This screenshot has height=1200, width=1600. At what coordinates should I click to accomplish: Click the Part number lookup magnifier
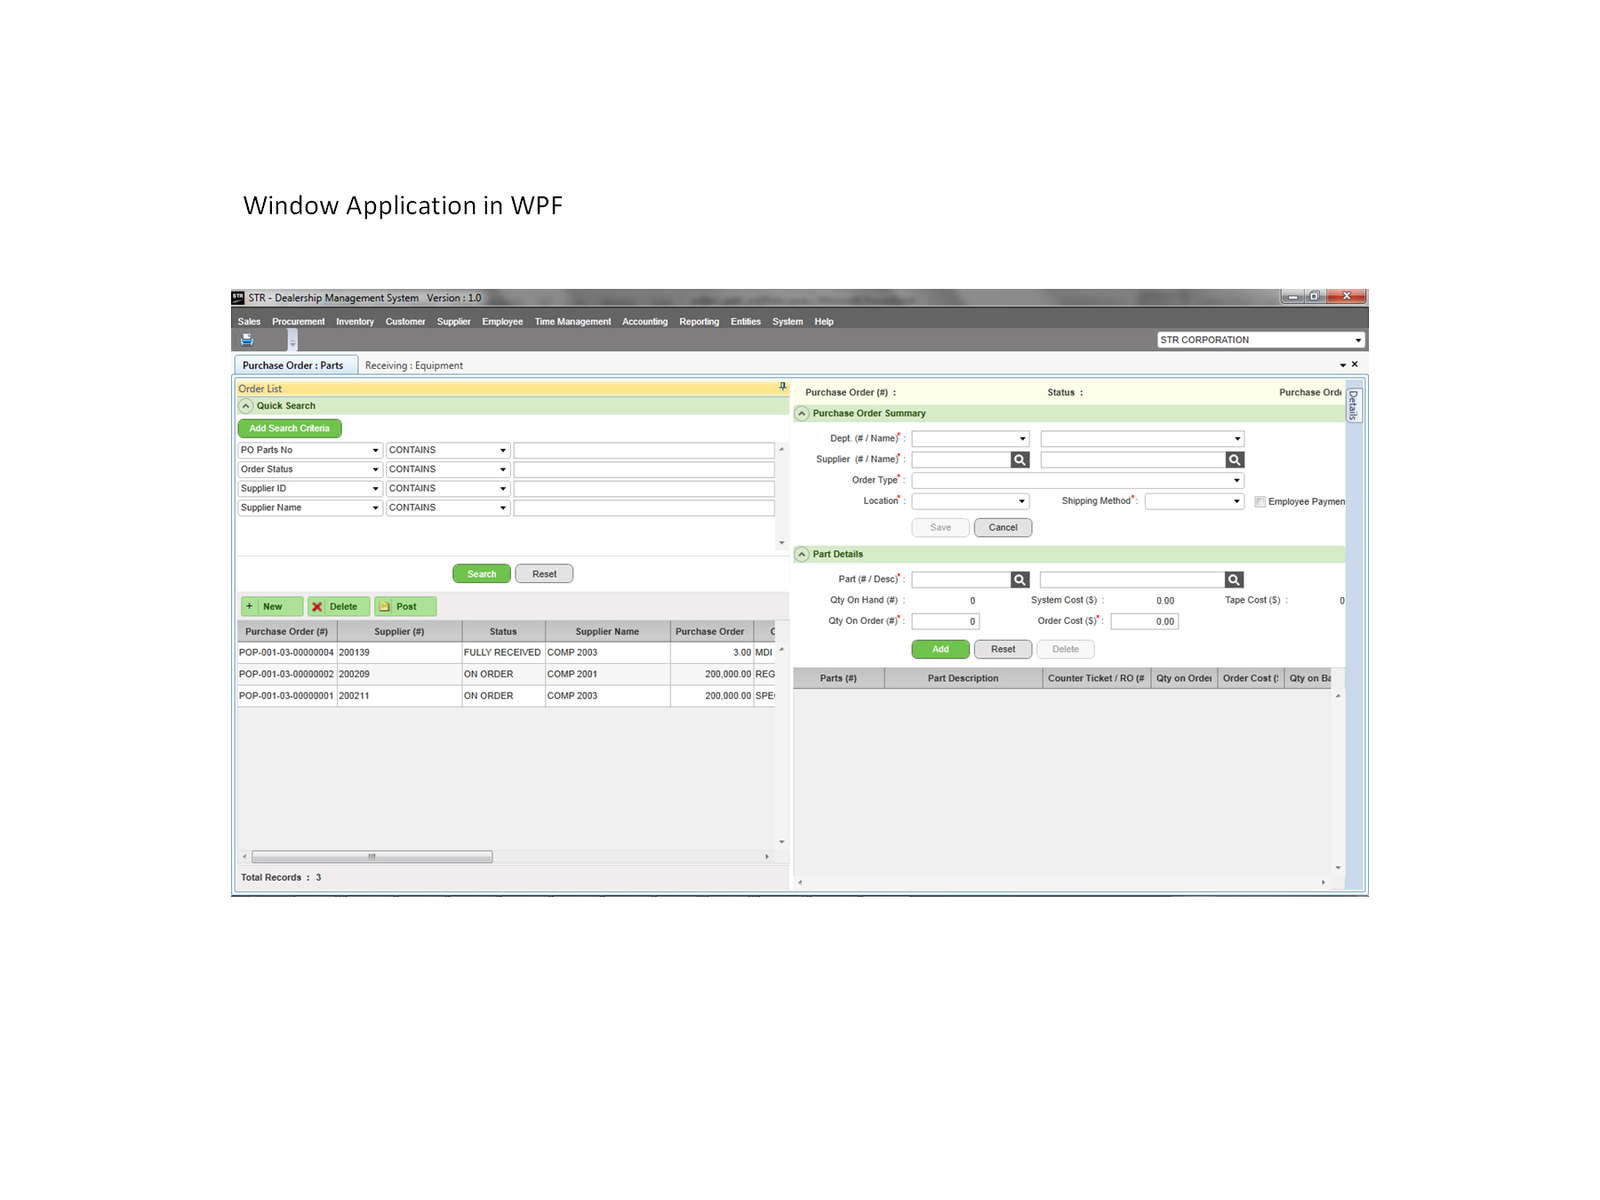(x=1019, y=578)
